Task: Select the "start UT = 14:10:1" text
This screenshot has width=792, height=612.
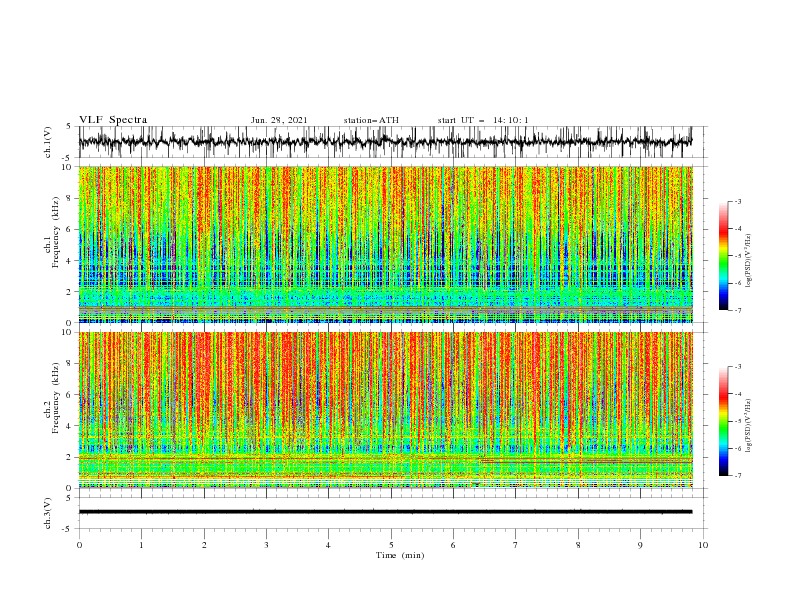Action: click(483, 120)
